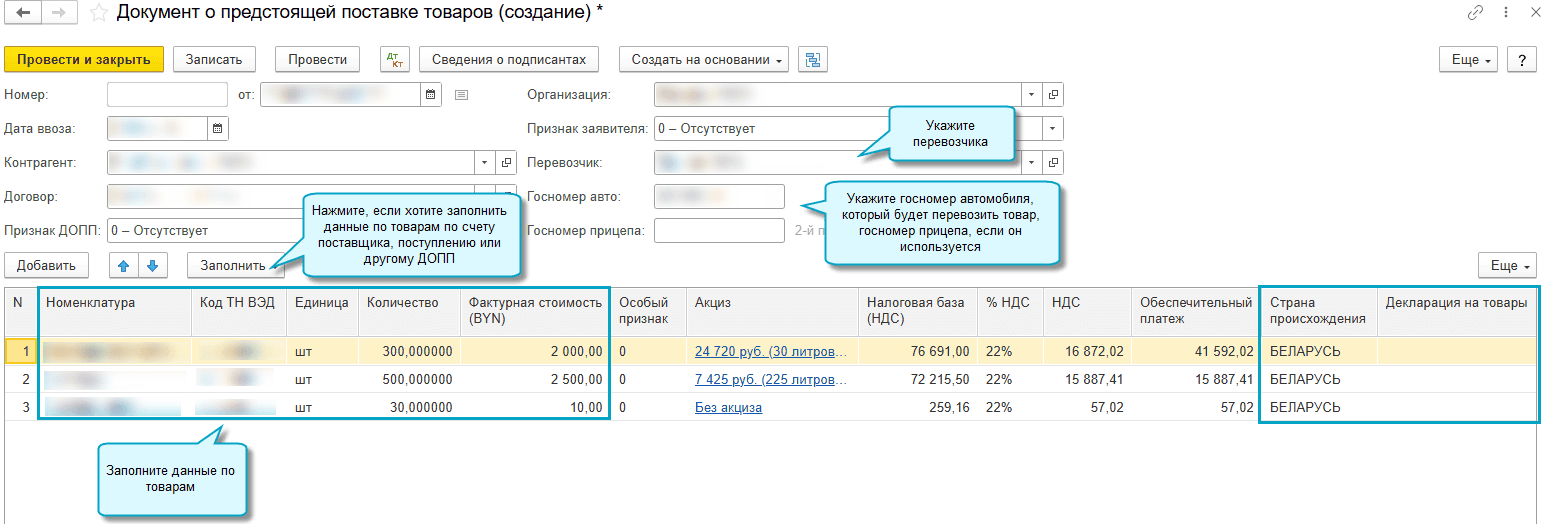This screenshot has height=524, width=1547.
Task: Click Добавить to add a row
Action: pyautogui.click(x=46, y=265)
